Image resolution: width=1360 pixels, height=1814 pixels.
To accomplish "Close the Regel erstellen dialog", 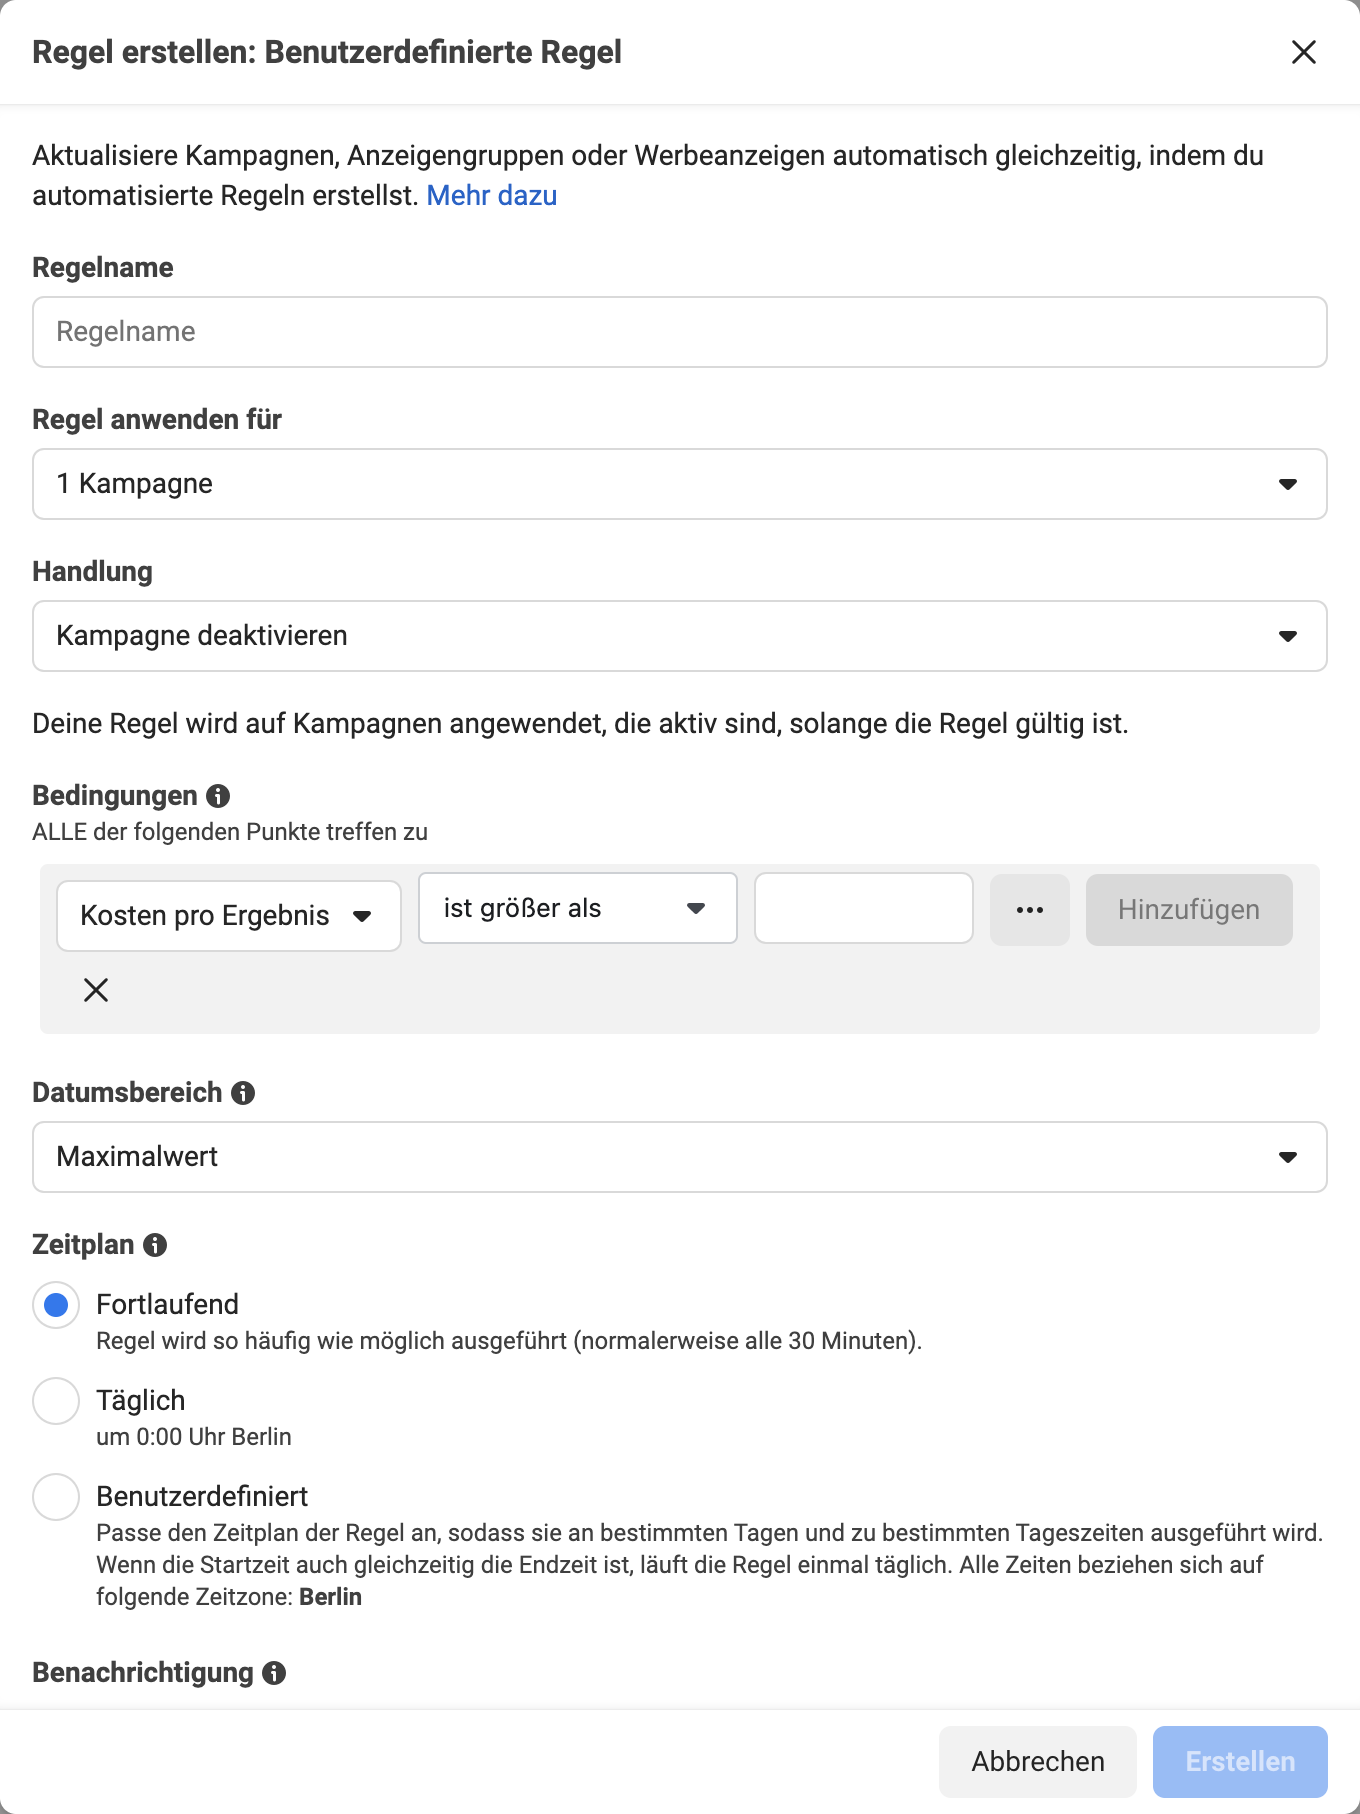I will 1303,52.
